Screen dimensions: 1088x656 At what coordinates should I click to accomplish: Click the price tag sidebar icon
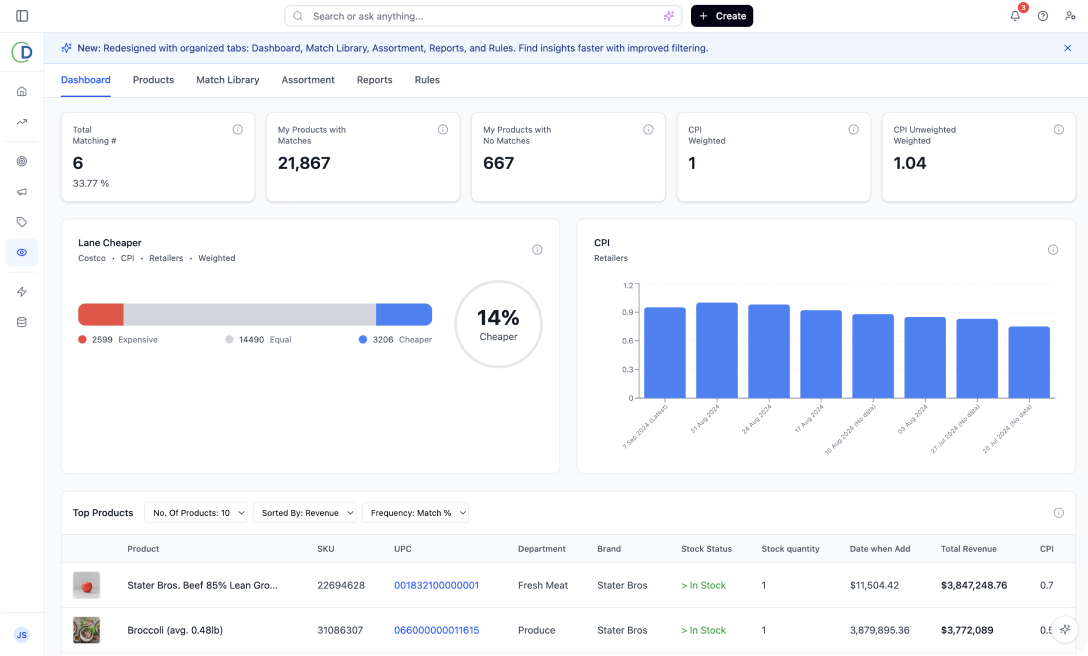(x=22, y=222)
